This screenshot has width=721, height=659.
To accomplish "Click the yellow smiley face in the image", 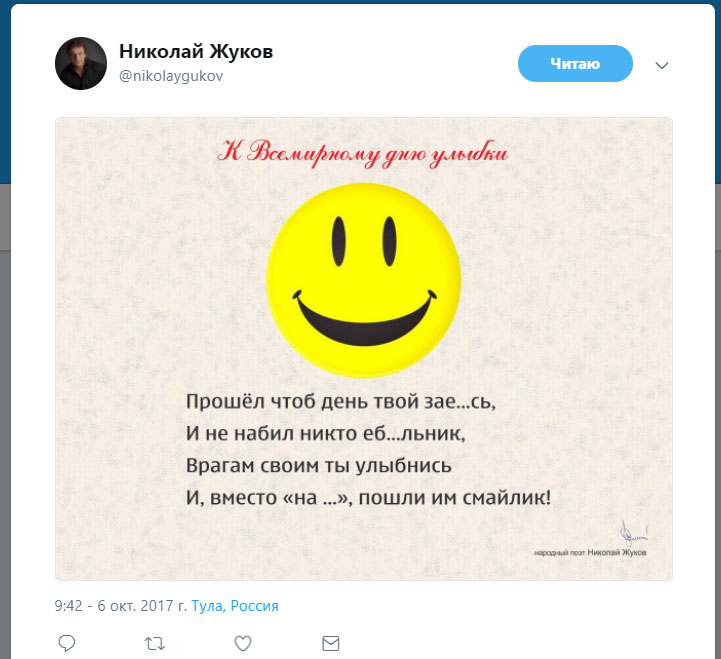I will pos(363,280).
